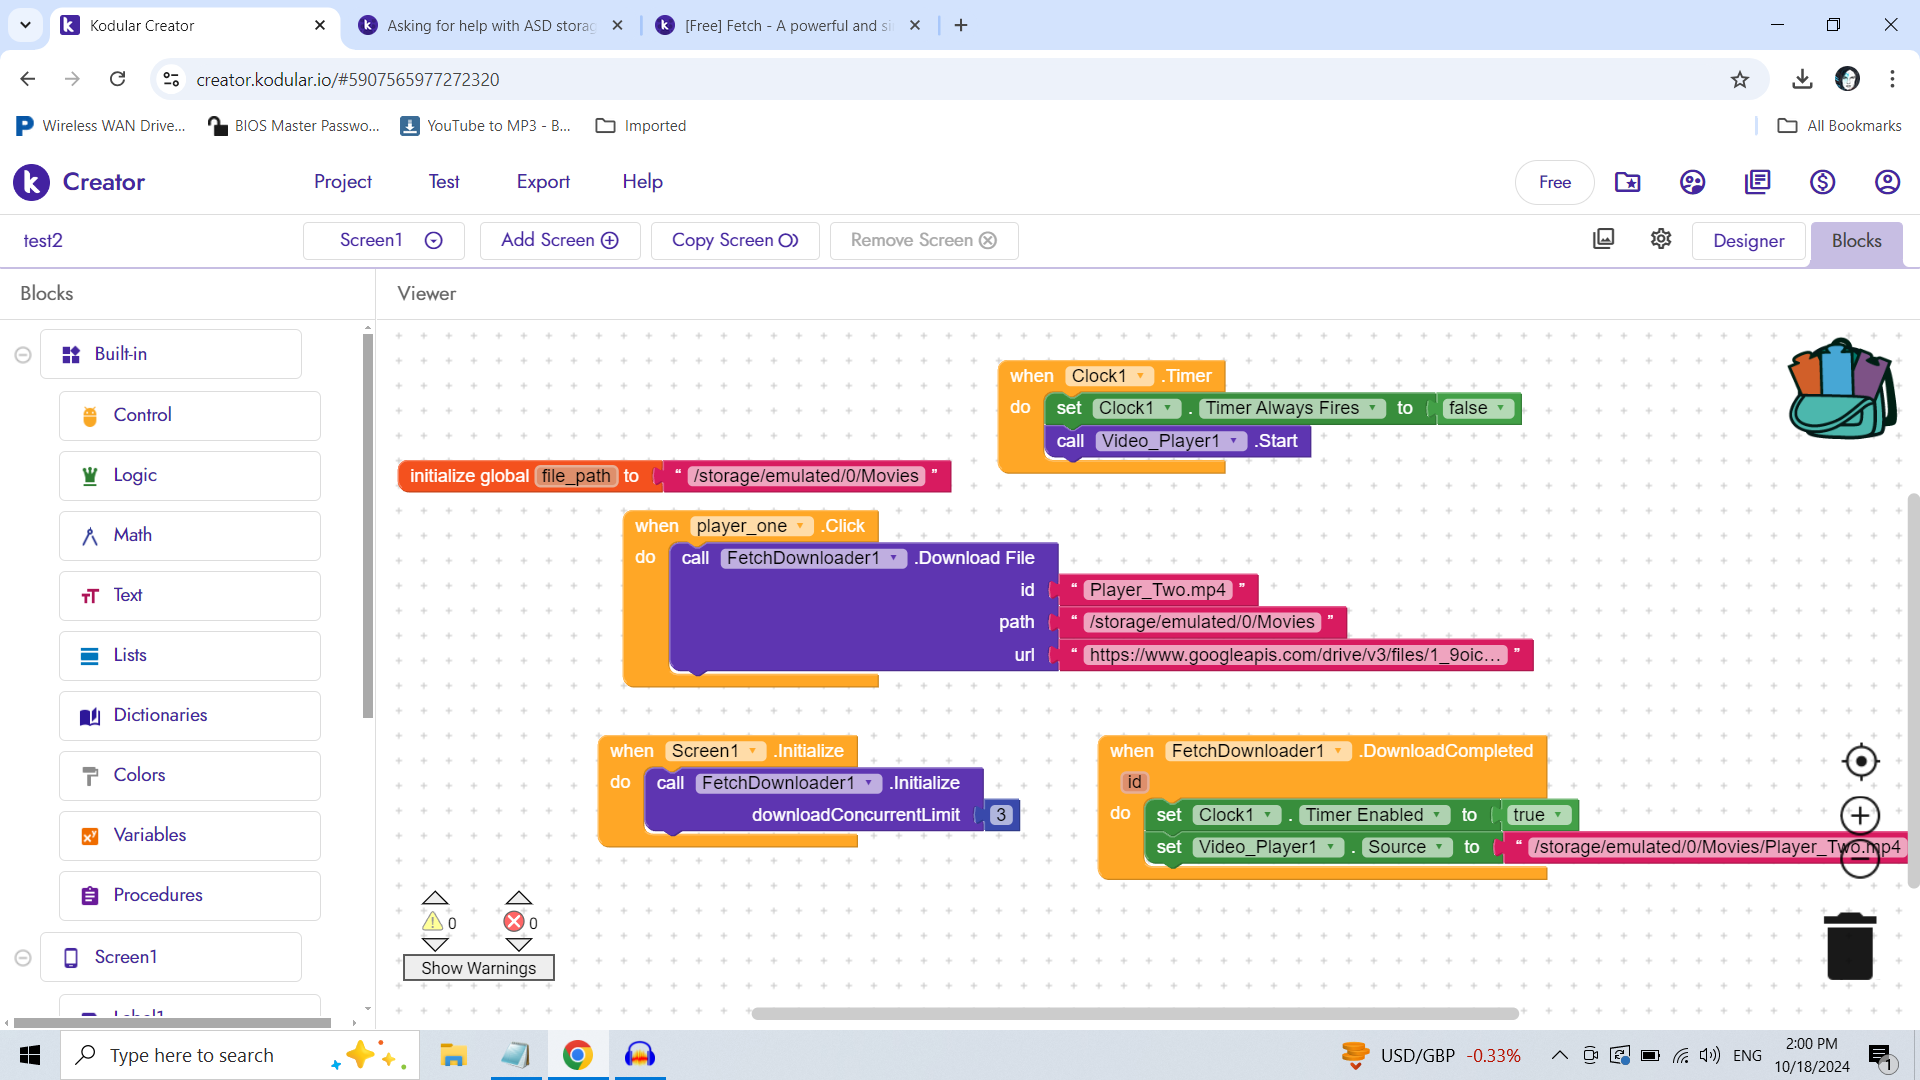1920x1080 pixels.
Task: Open the backpack icon in the viewer
Action: 1842,390
